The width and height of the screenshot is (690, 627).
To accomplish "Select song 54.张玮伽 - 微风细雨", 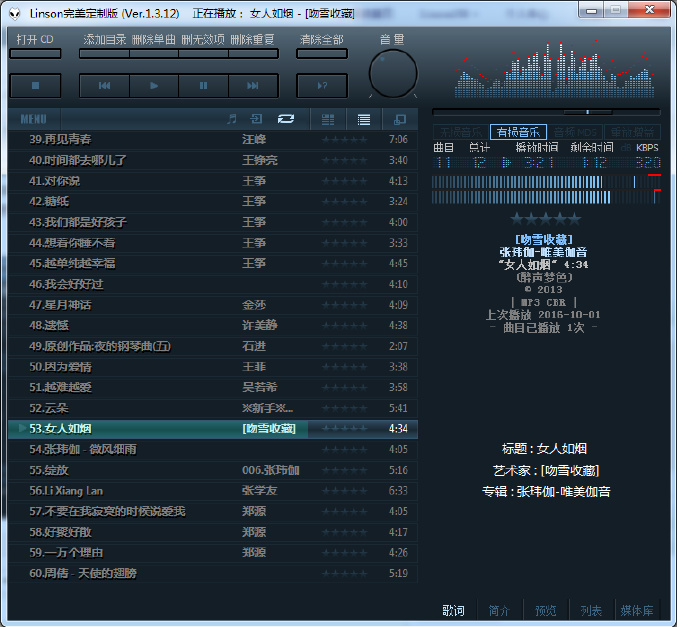I will click(213, 450).
